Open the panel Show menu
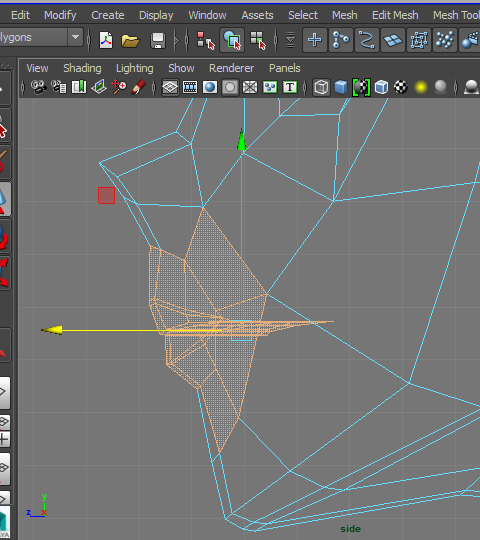 pos(181,68)
